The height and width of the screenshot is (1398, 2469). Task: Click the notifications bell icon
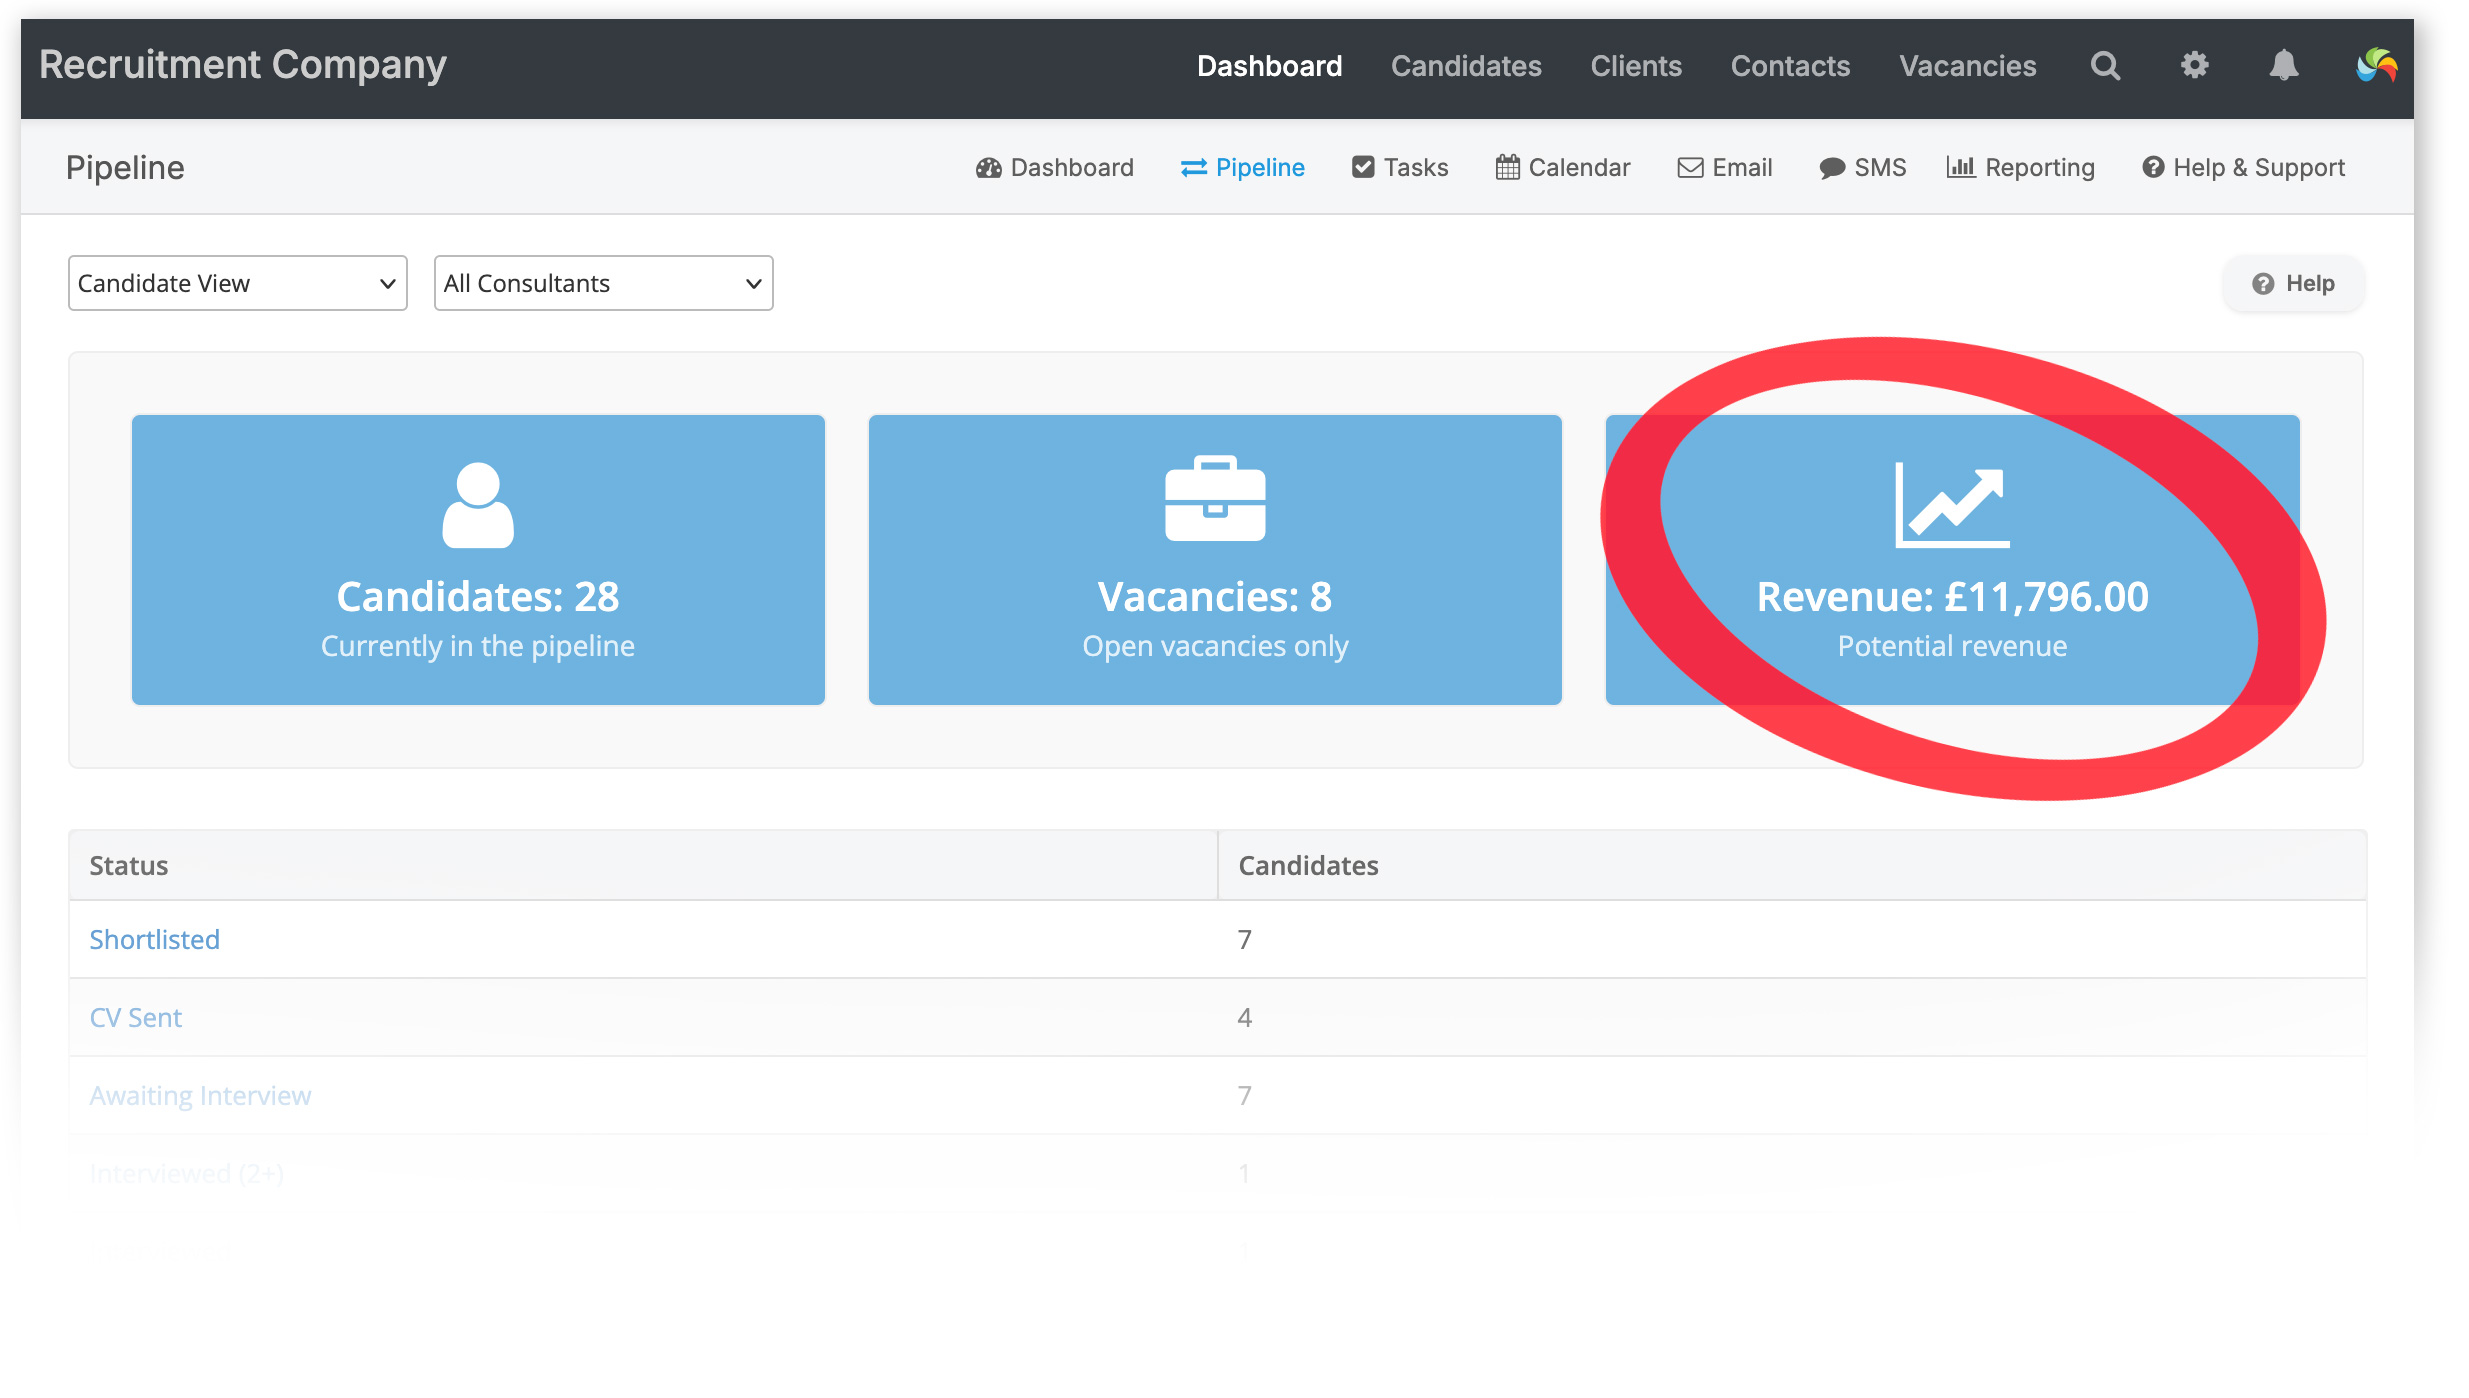[x=2283, y=66]
